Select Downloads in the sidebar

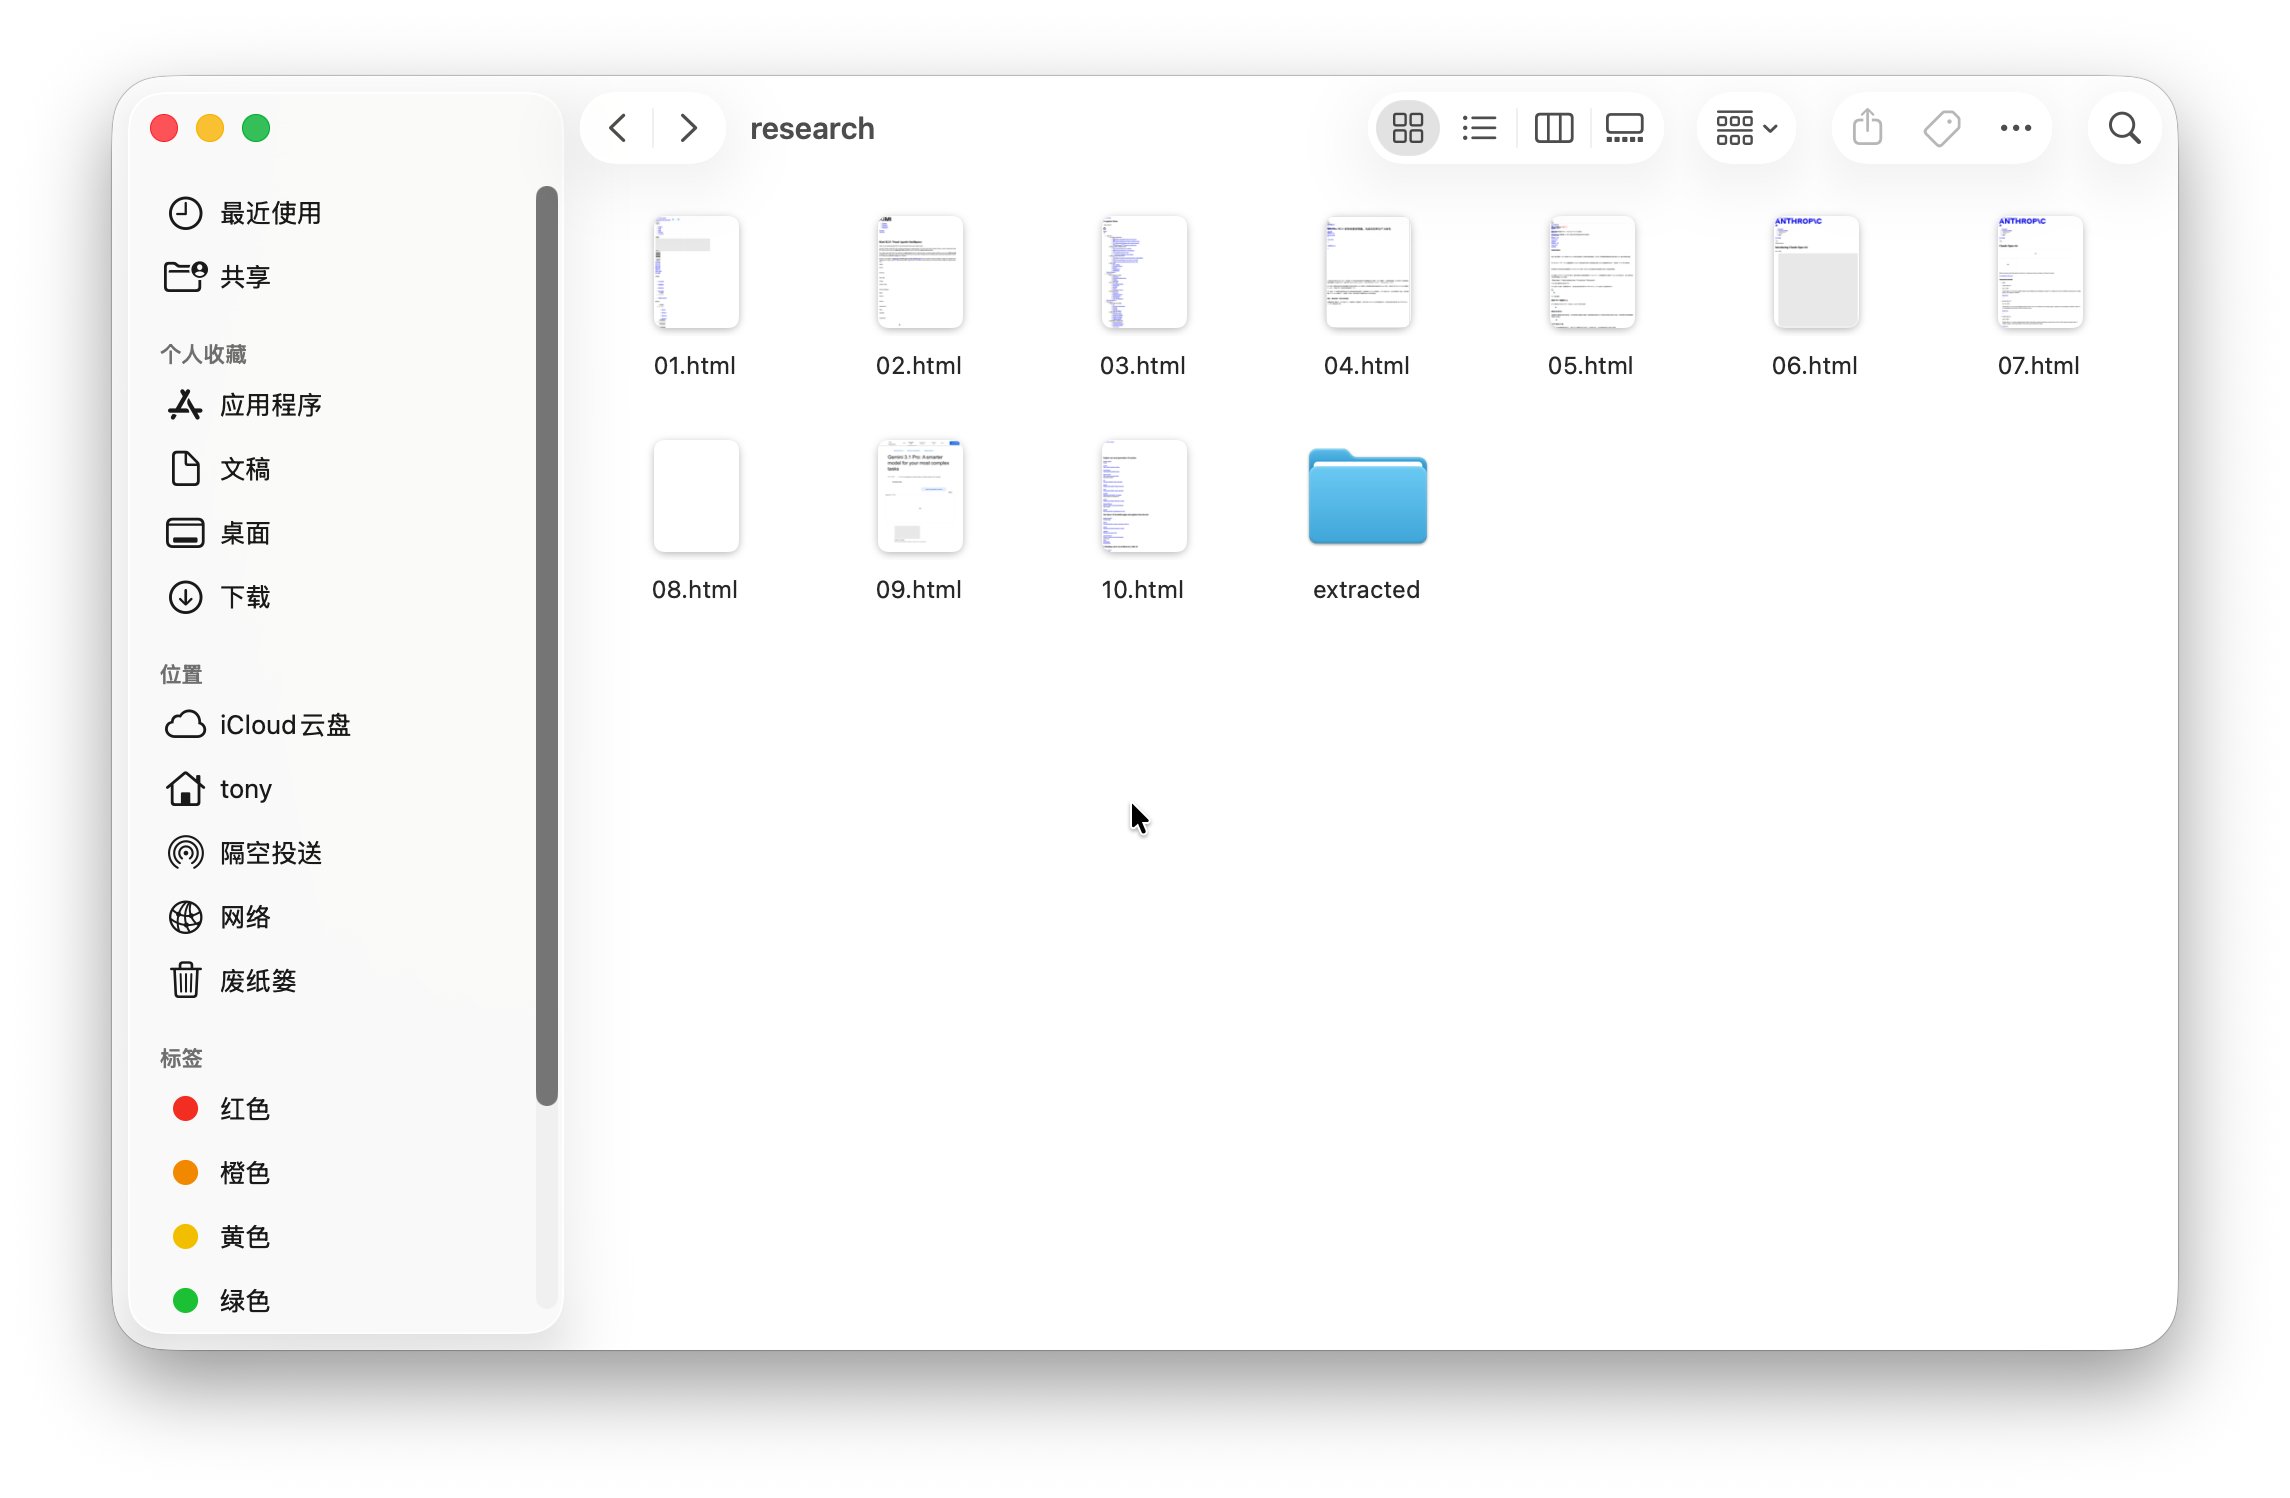coord(245,597)
